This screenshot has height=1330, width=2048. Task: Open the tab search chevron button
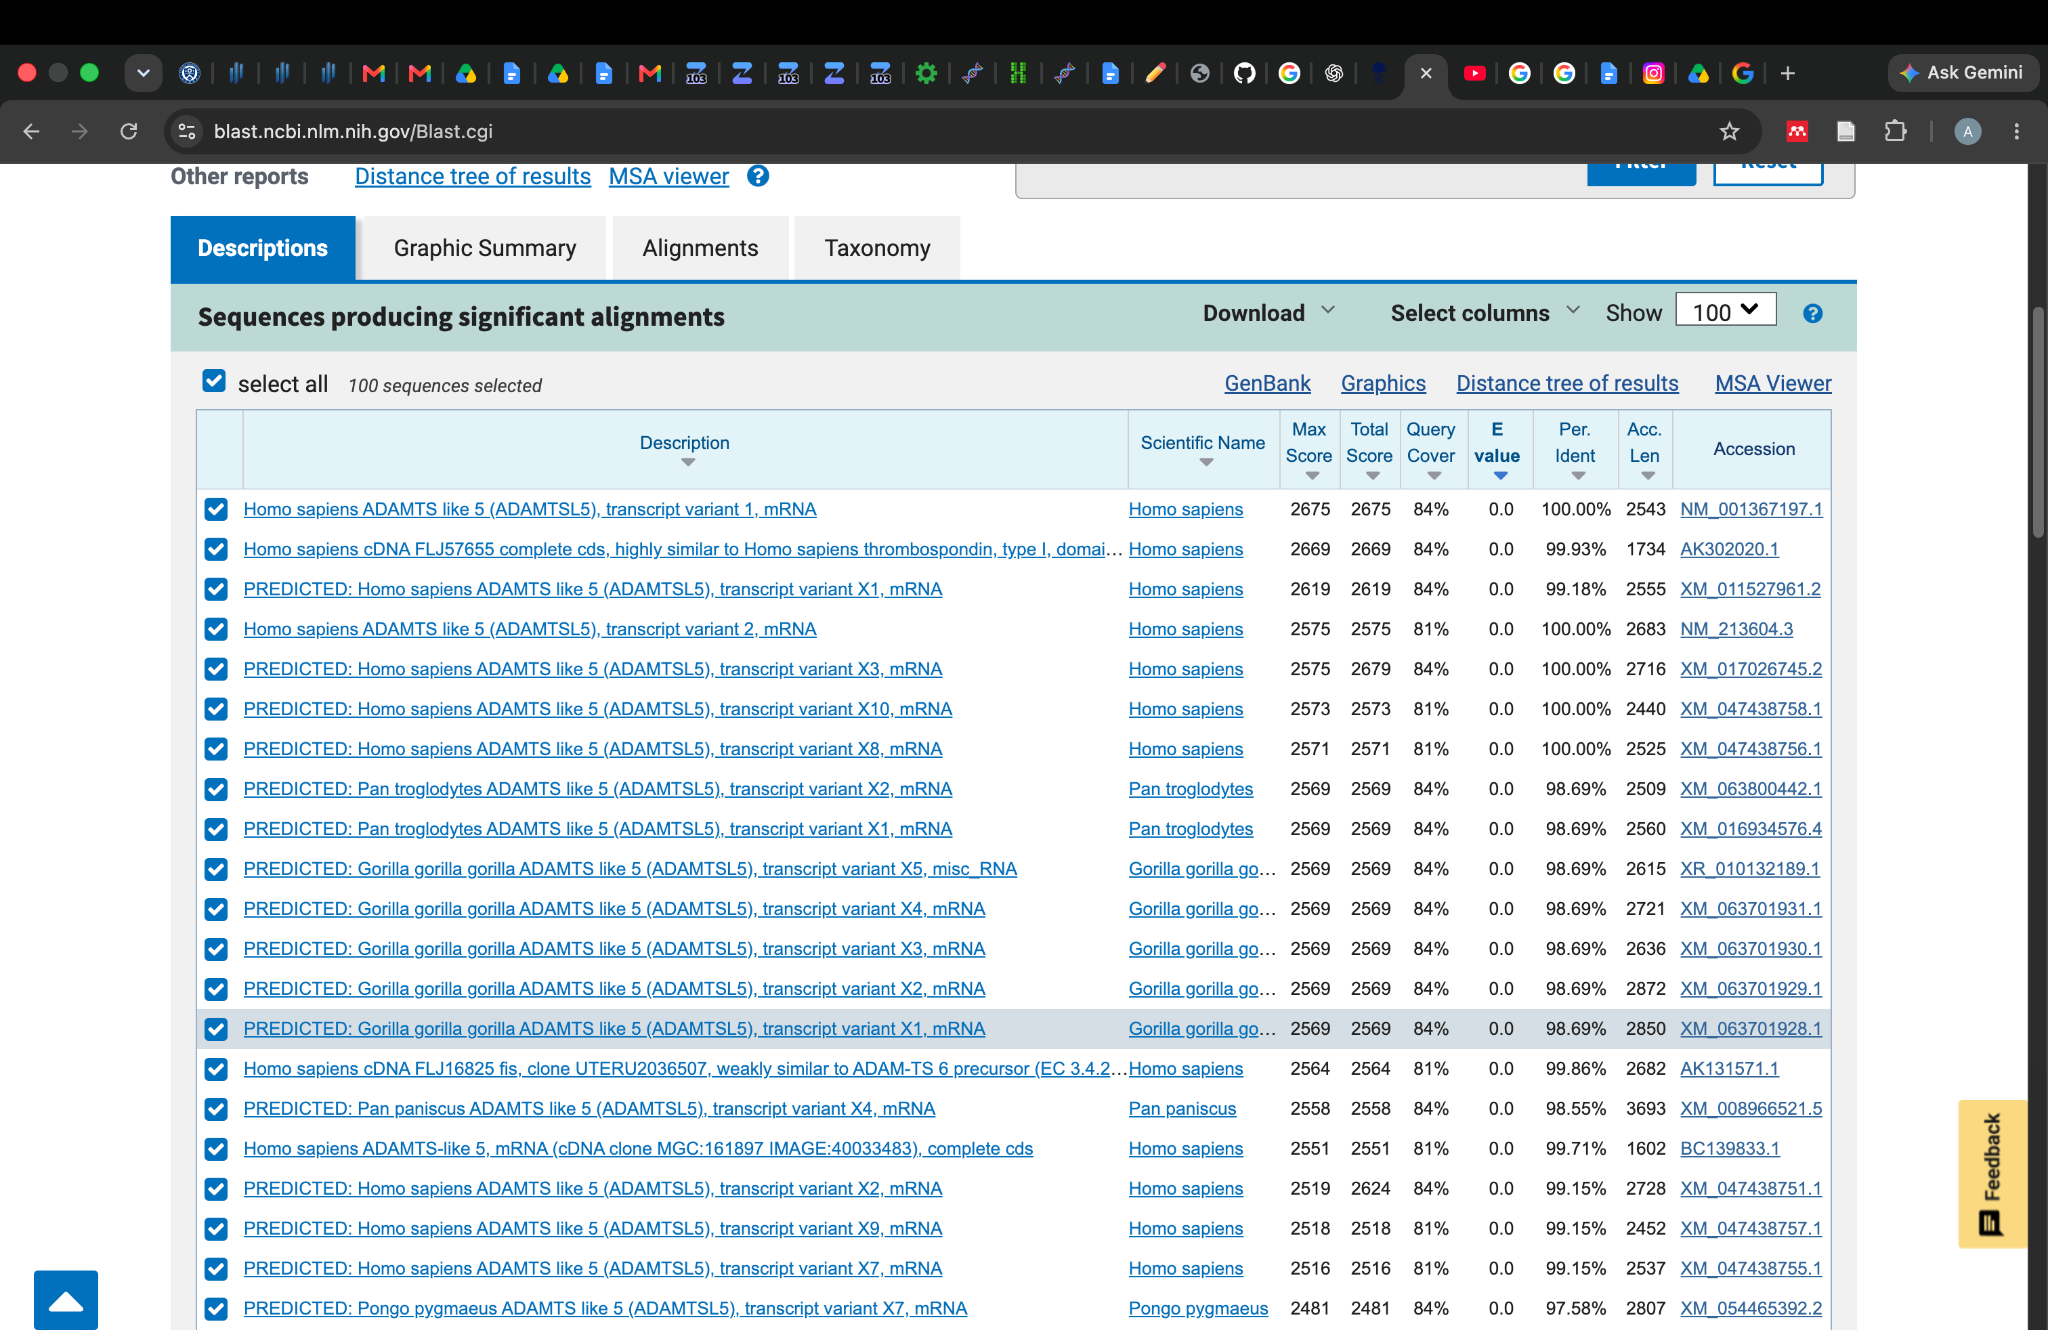pos(143,73)
